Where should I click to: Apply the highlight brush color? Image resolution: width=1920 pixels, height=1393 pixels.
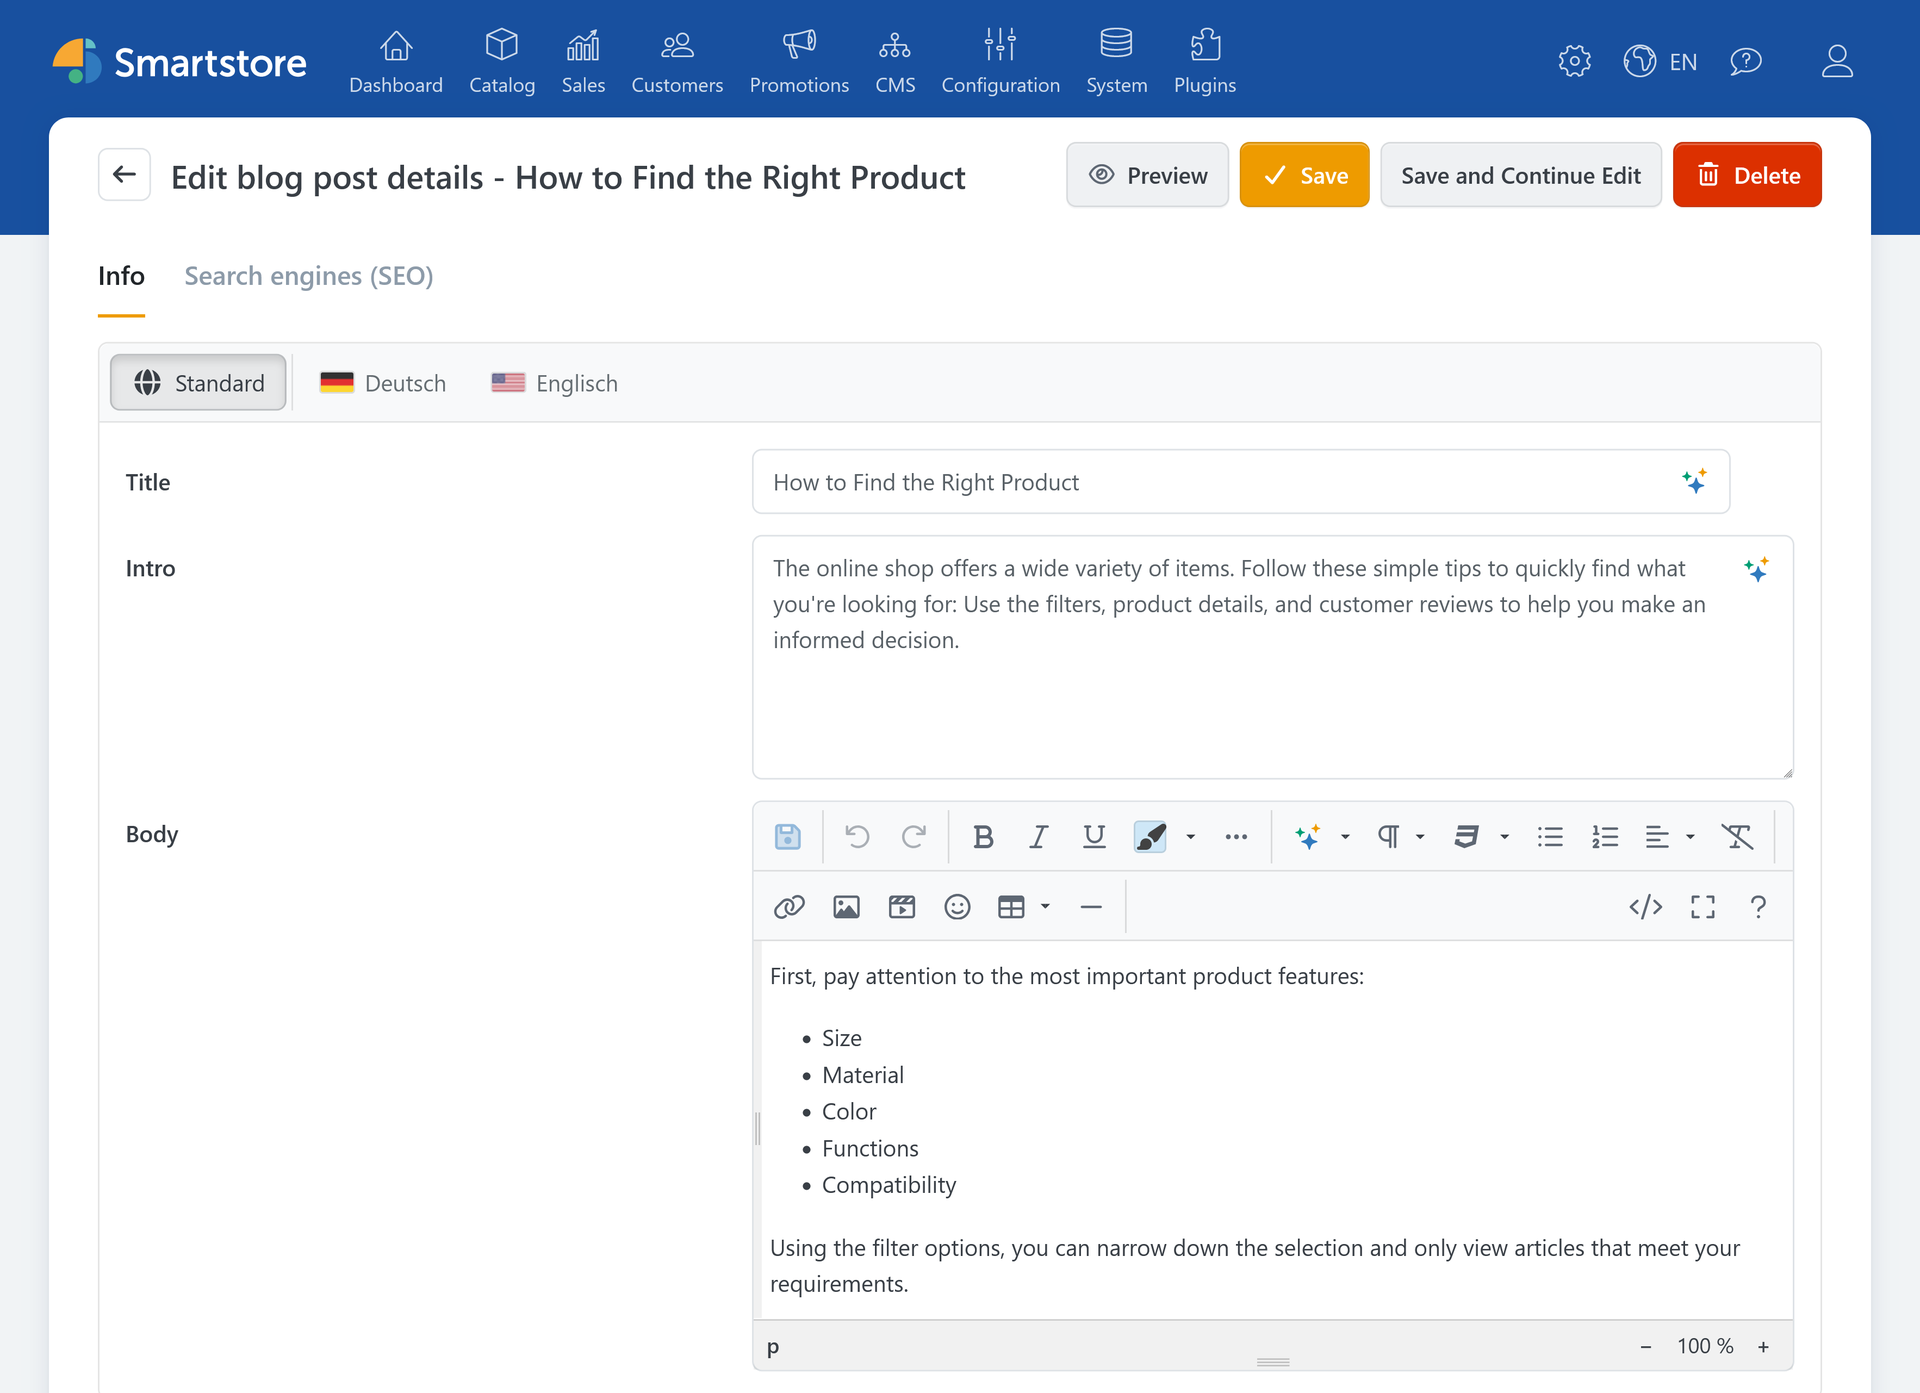coord(1150,836)
